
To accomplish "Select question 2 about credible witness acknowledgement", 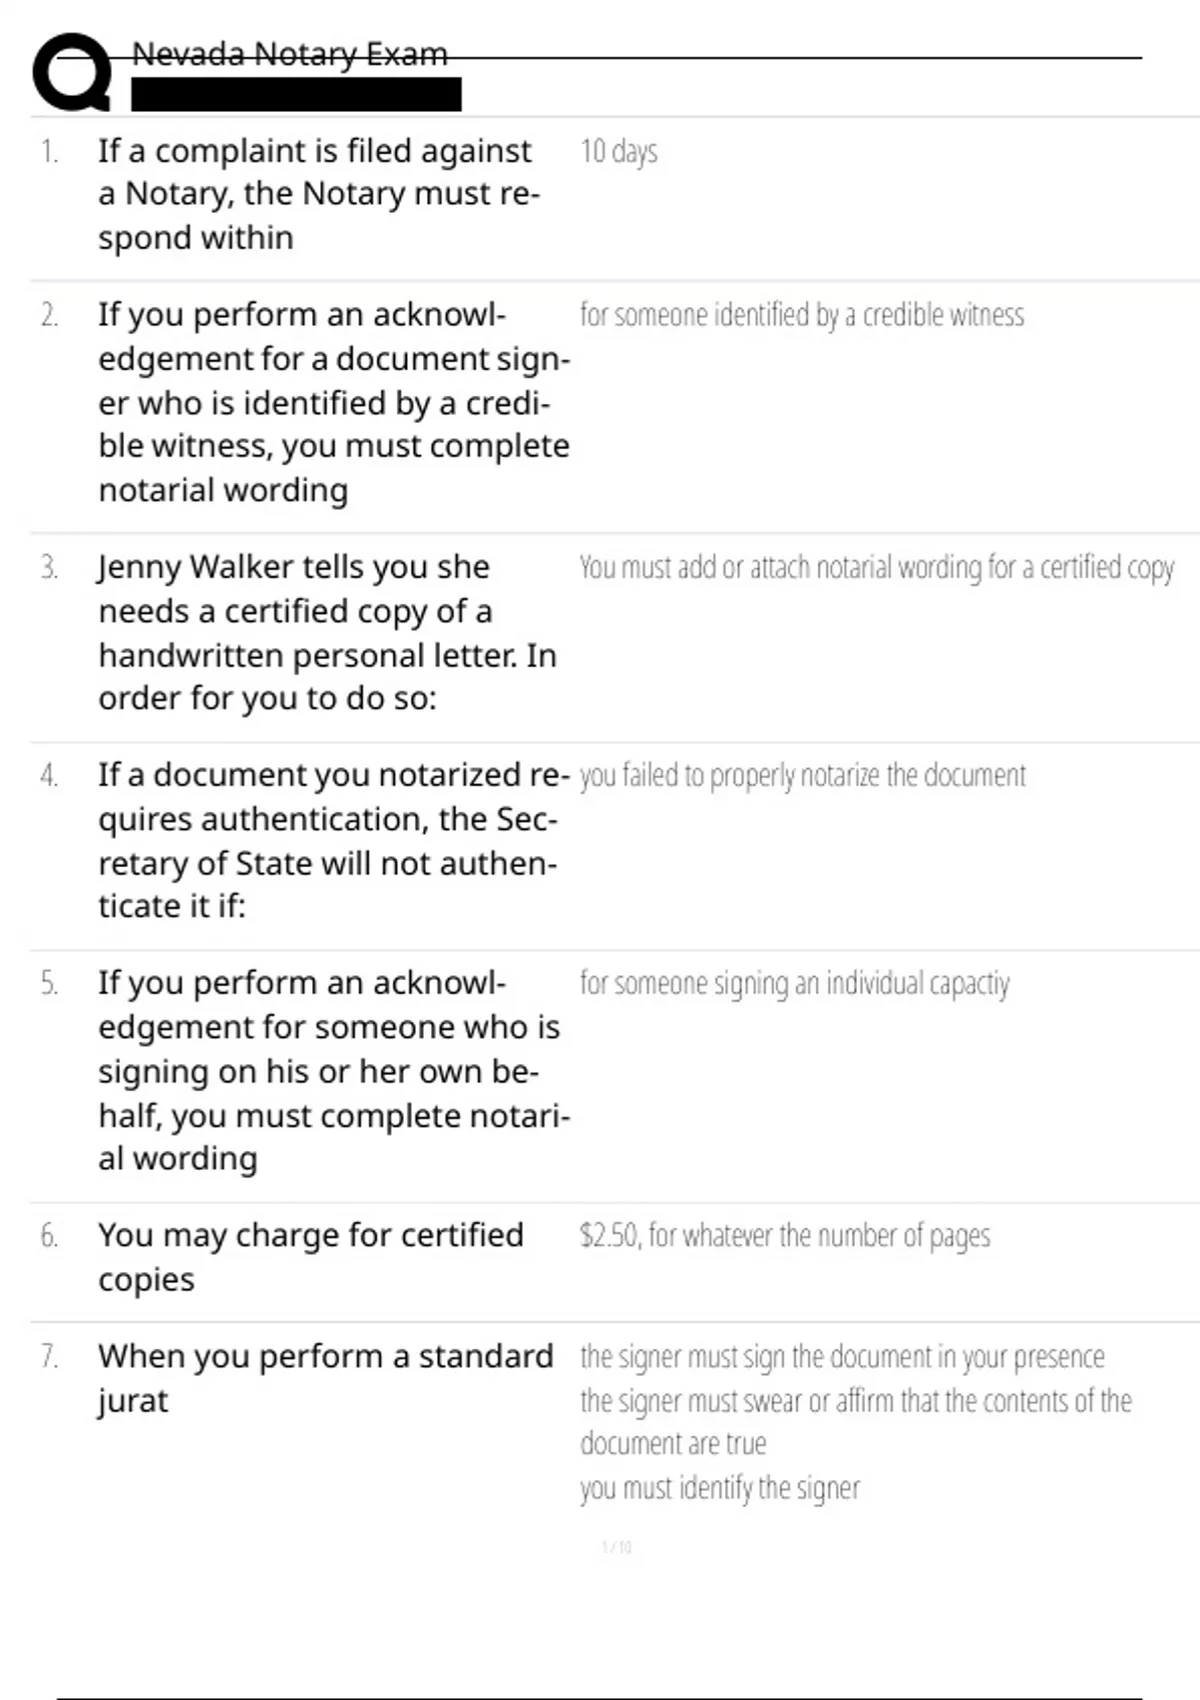I will click(333, 402).
